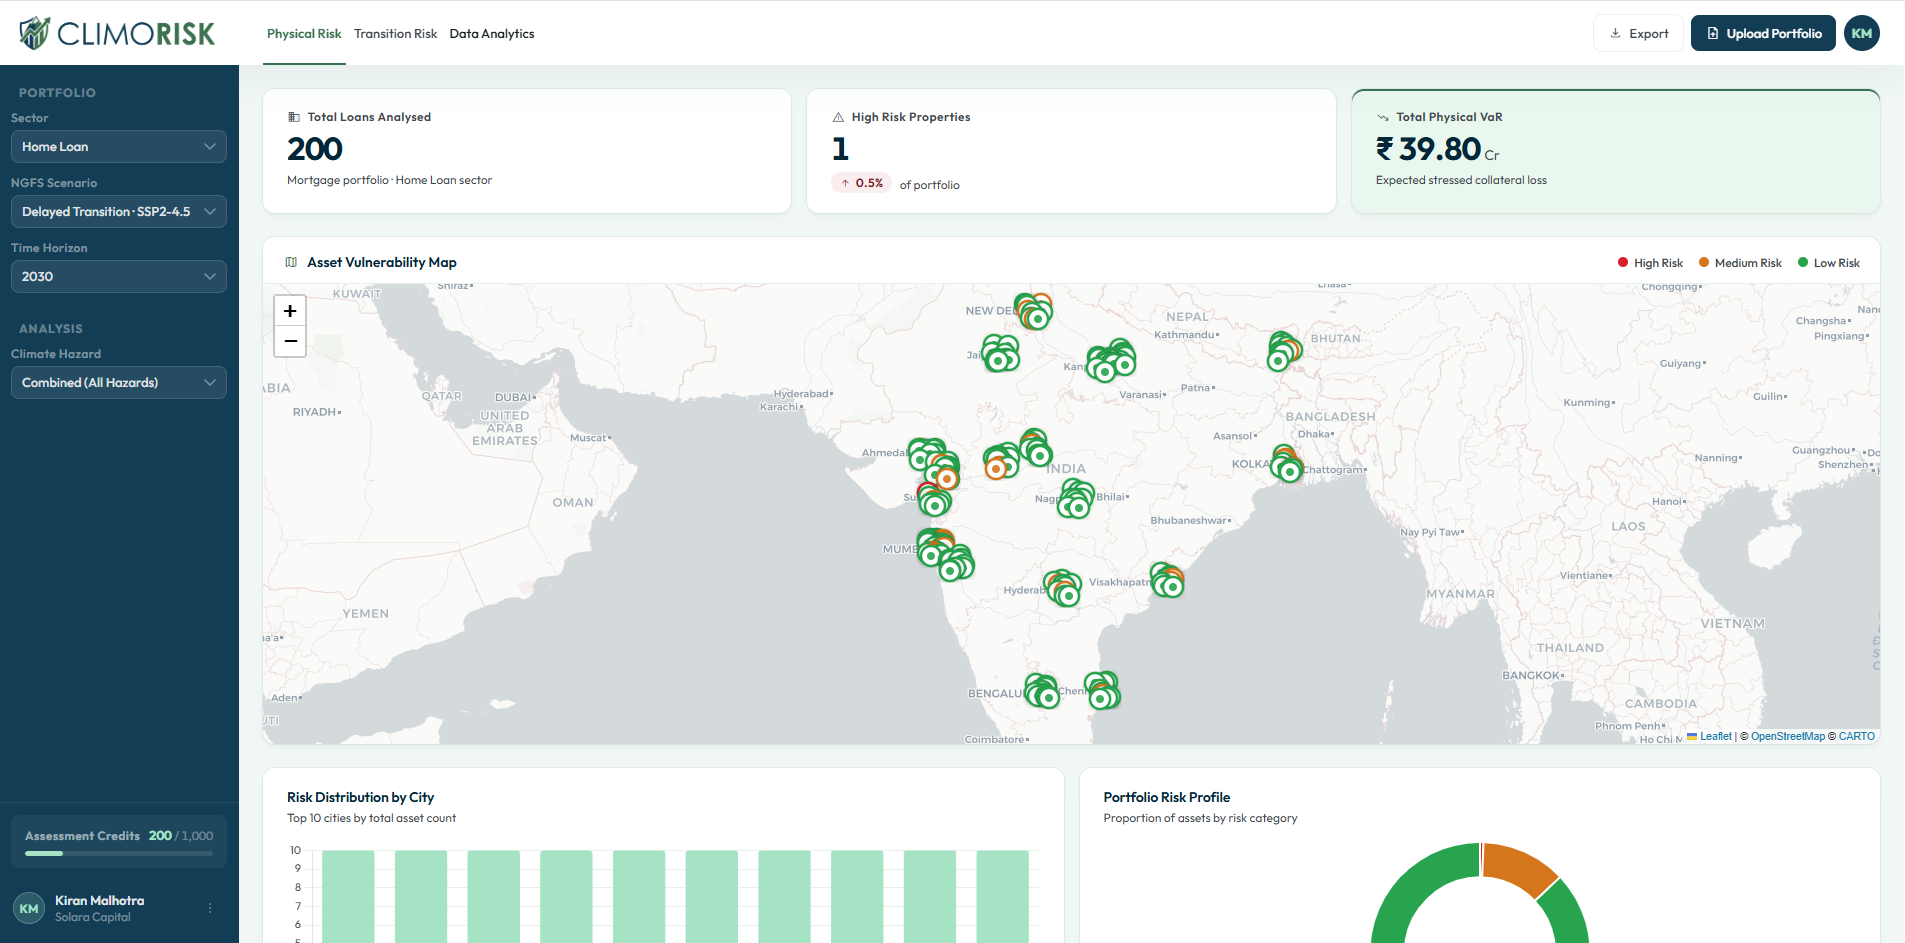Click the KM avatar in sidebar footer
The width and height of the screenshot is (1905, 943).
click(29, 908)
